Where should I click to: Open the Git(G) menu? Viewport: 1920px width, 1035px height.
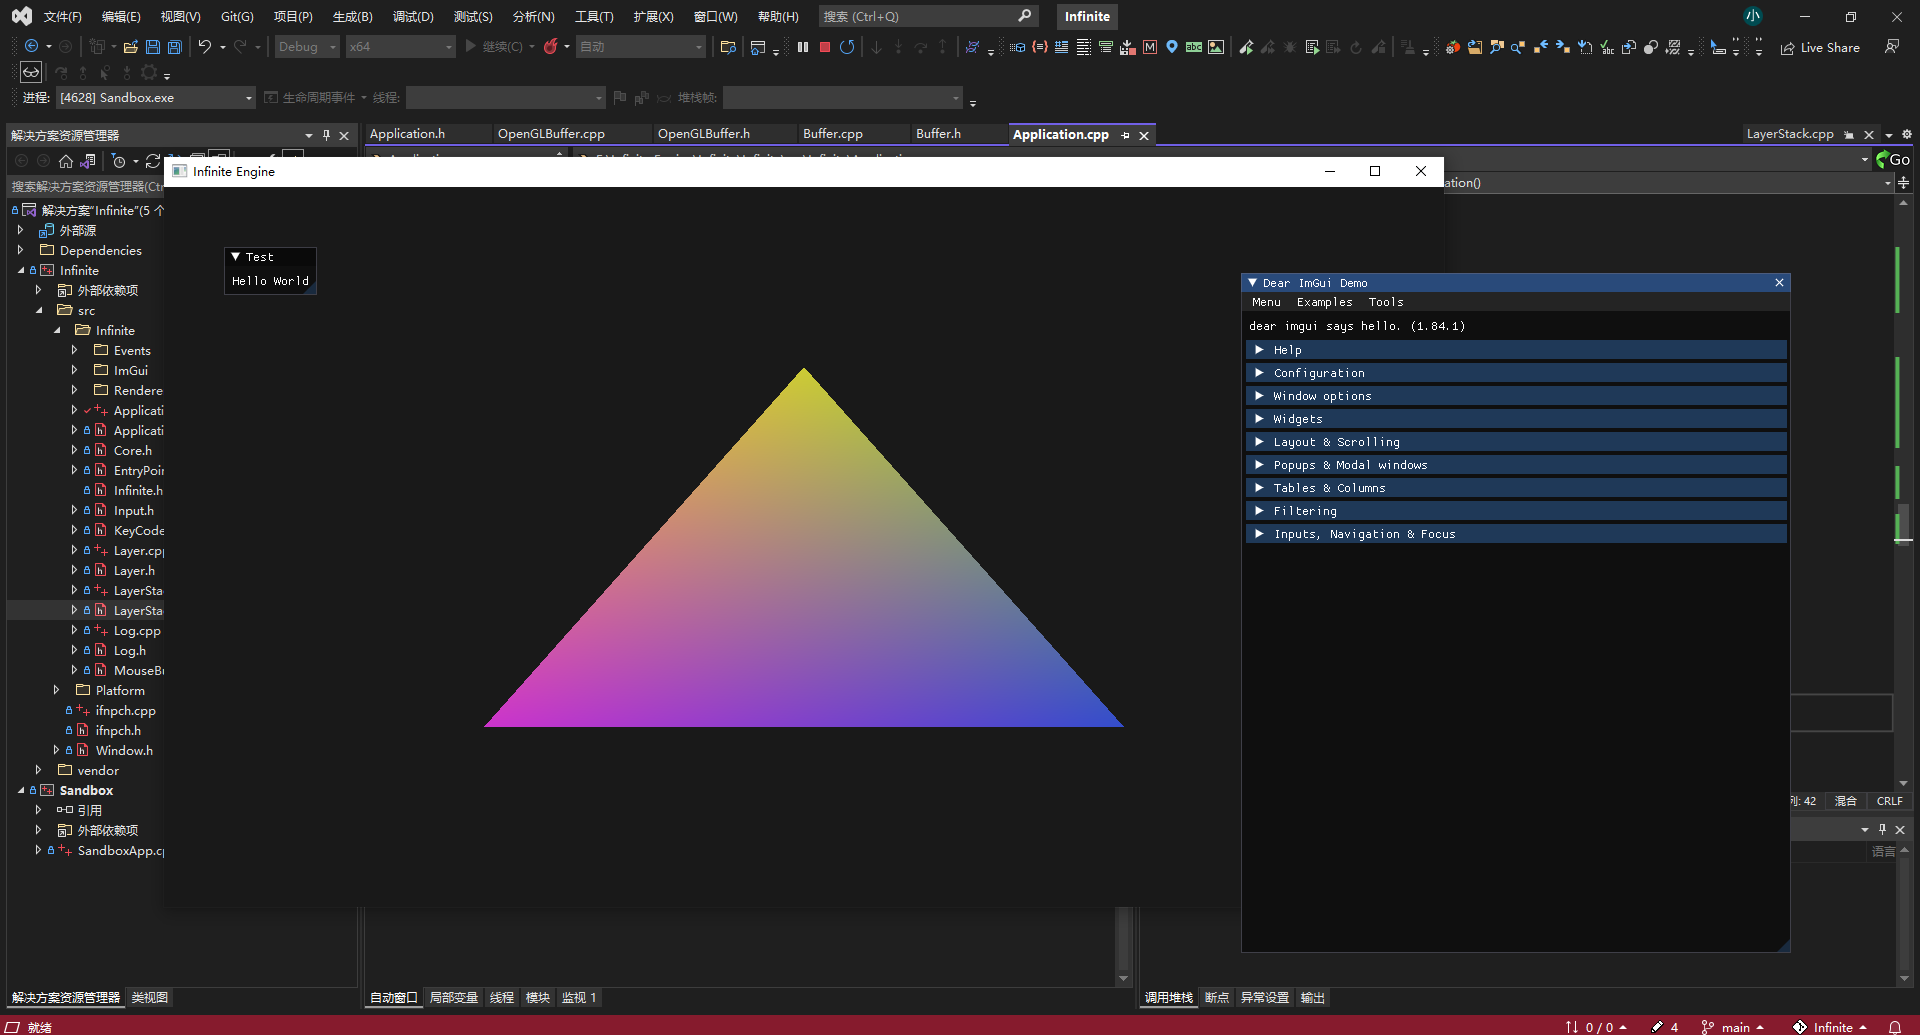tap(237, 16)
